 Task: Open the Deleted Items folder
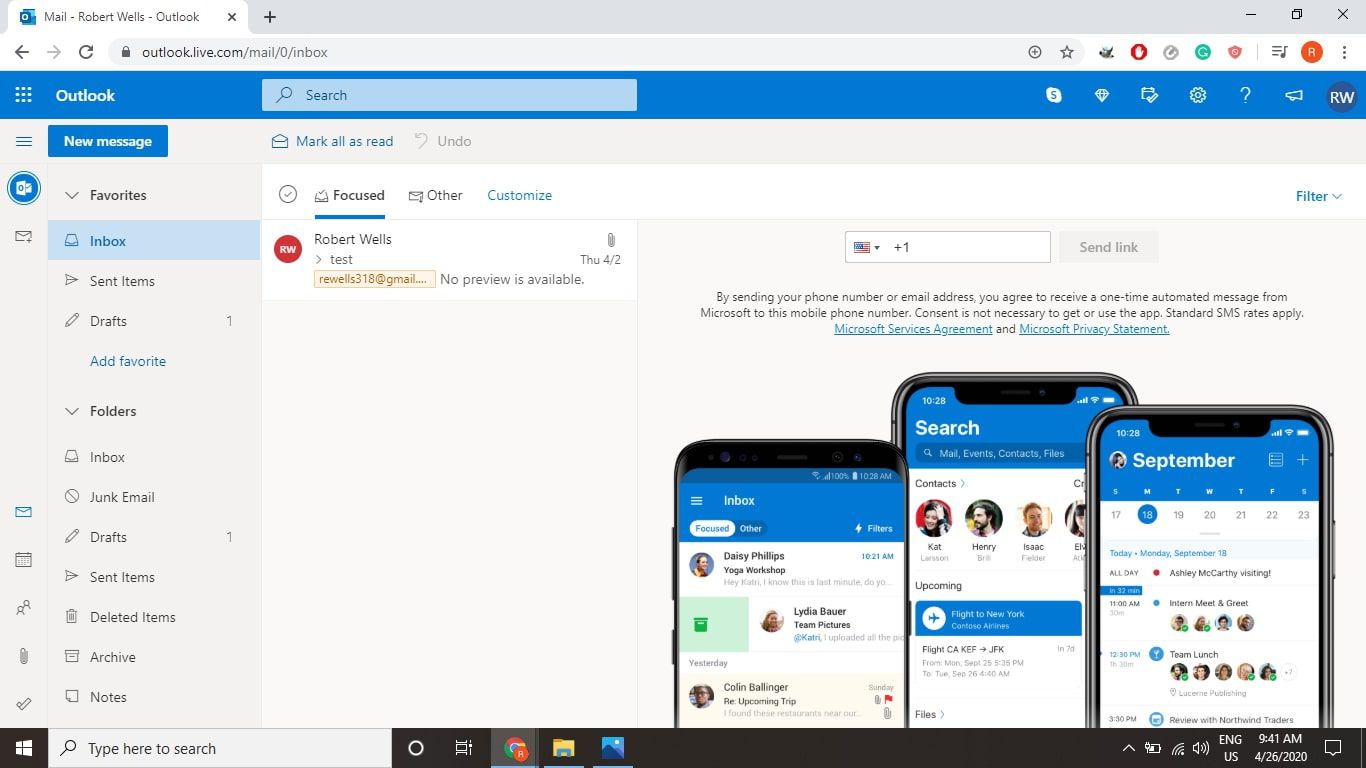click(154, 617)
